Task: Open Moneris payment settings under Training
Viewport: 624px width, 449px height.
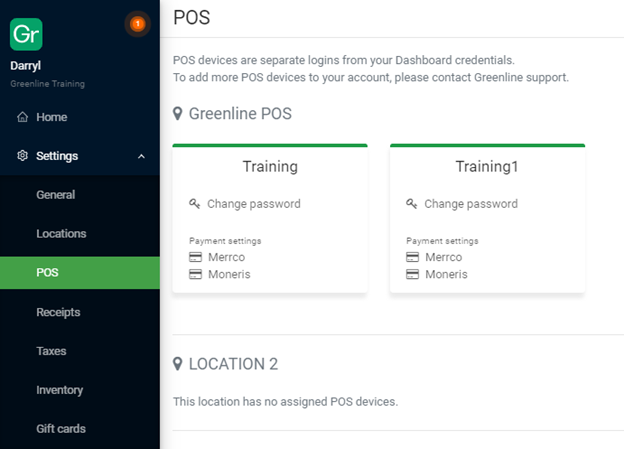Action: (x=229, y=274)
